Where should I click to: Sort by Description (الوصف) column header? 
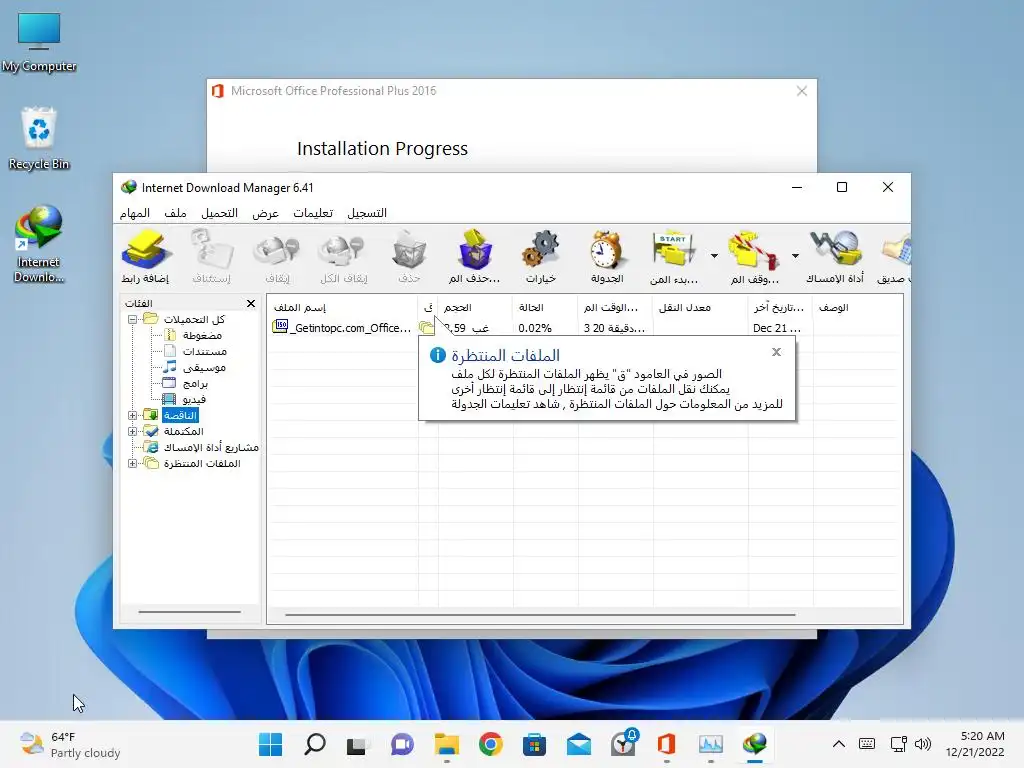pyautogui.click(x=857, y=308)
